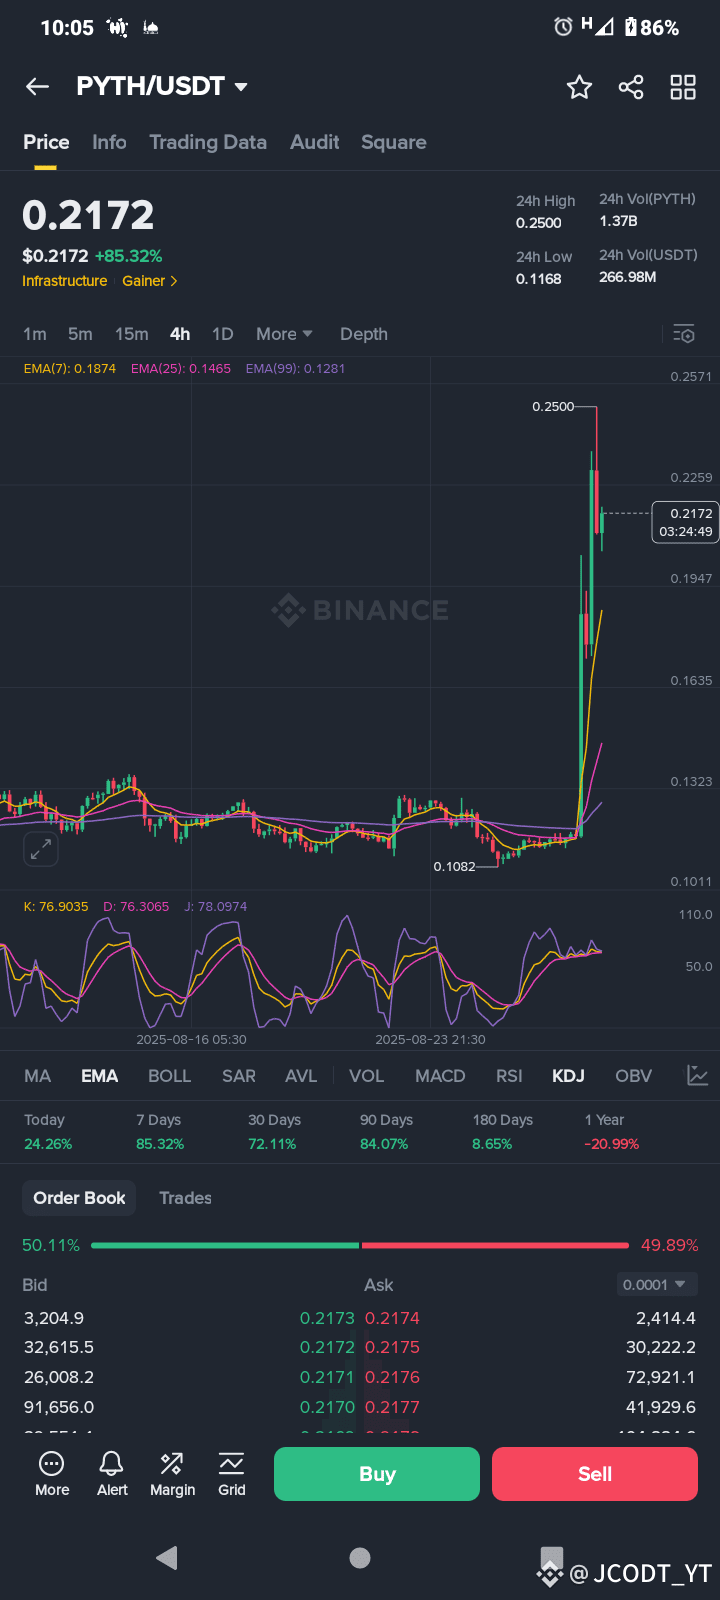Tap the 0.1082 low marker on chart

(455, 866)
